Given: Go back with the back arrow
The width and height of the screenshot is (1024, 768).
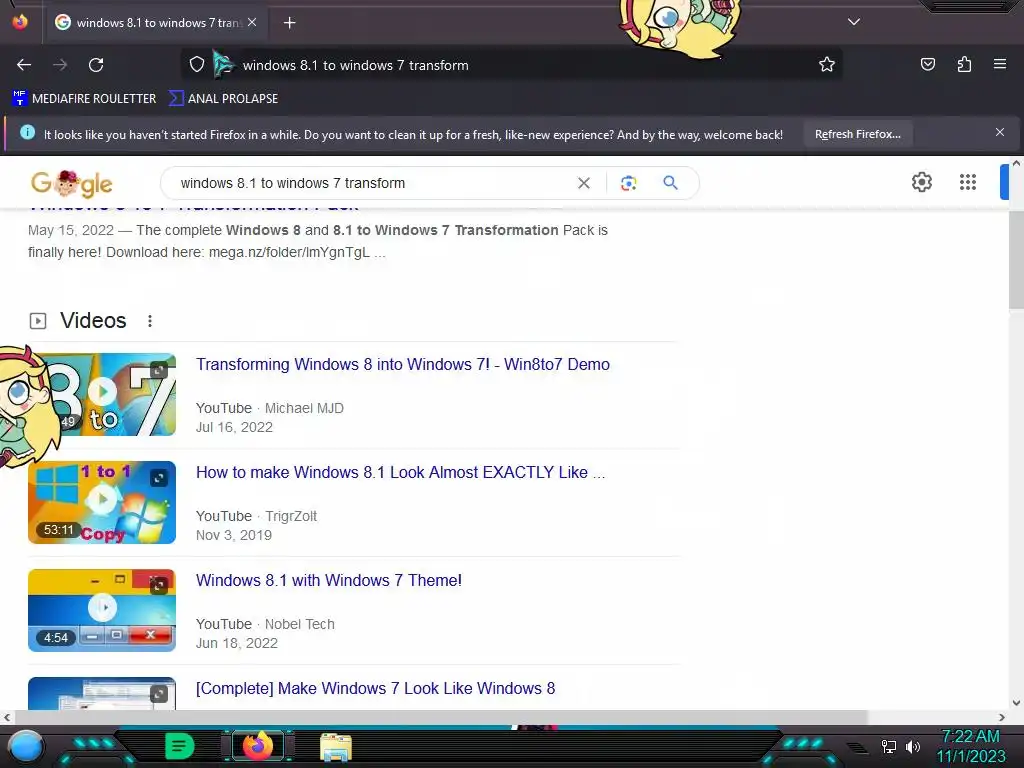Looking at the screenshot, I should (24, 65).
